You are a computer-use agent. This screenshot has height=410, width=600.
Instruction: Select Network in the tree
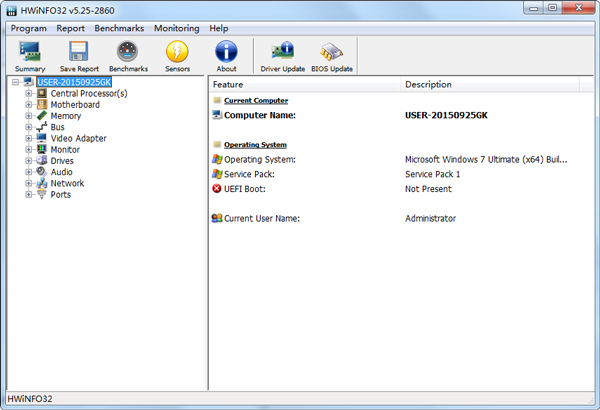67,183
